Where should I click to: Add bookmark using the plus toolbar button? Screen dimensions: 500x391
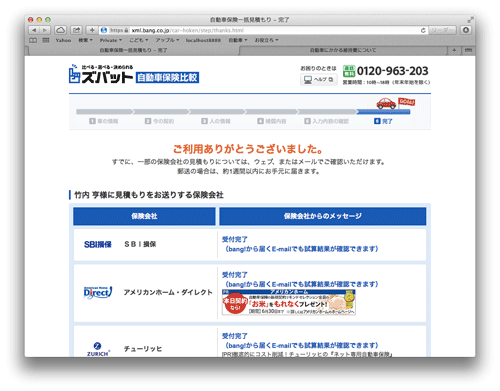tap(92, 30)
